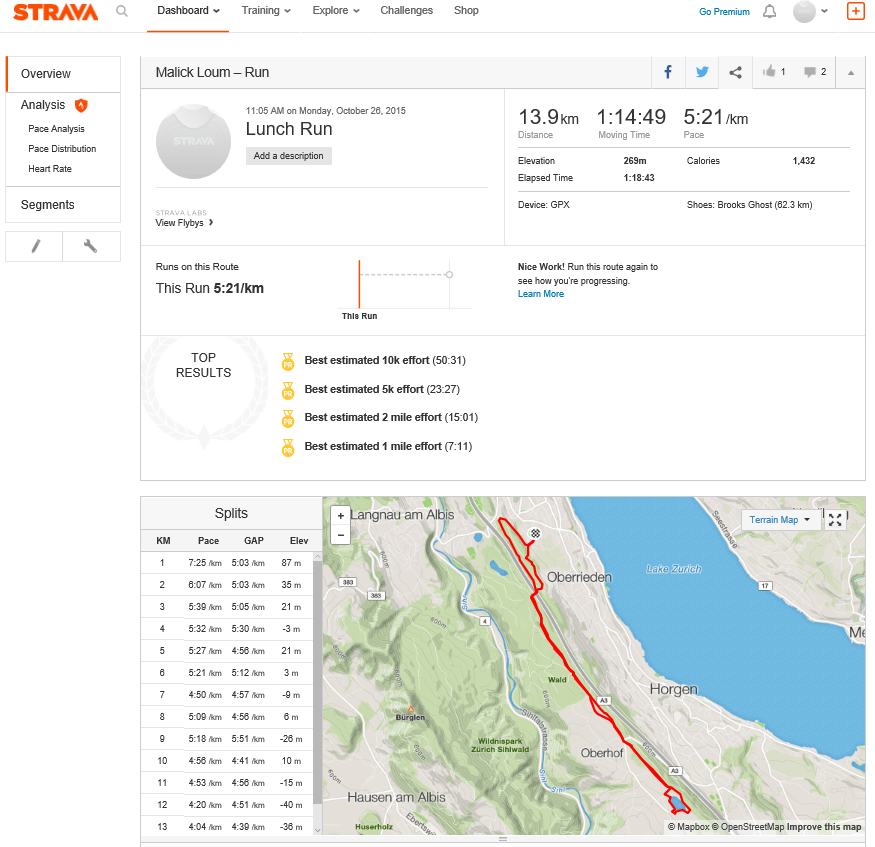Click the orange plus upload icon
Image resolution: width=875 pixels, height=847 pixels.
point(855,12)
